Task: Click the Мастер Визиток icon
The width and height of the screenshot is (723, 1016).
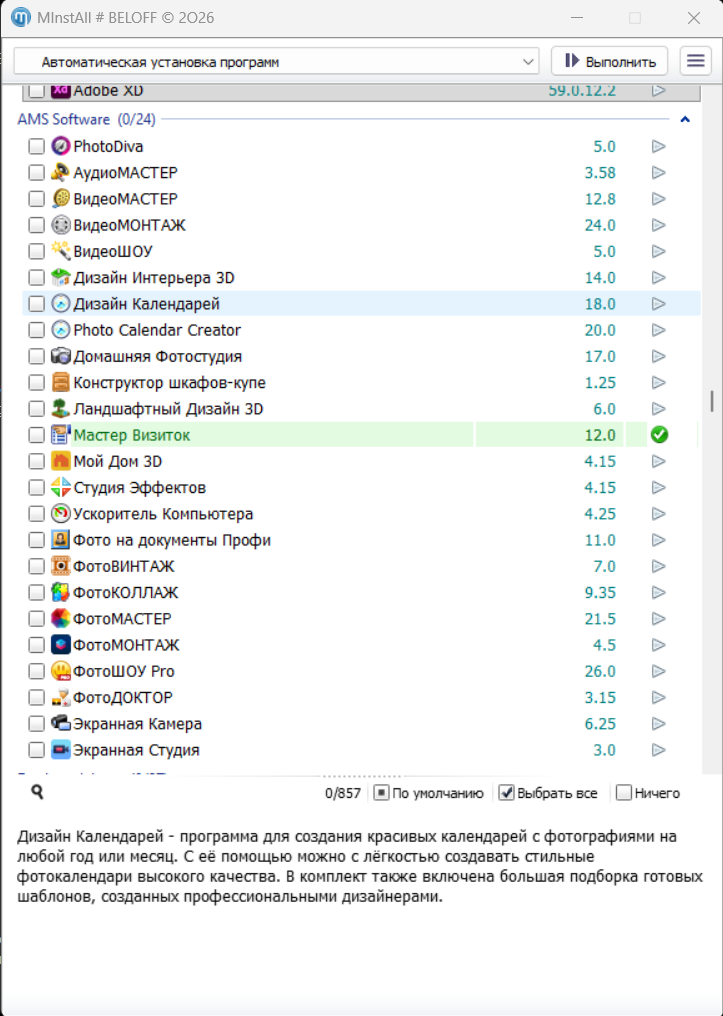Action: click(x=60, y=435)
